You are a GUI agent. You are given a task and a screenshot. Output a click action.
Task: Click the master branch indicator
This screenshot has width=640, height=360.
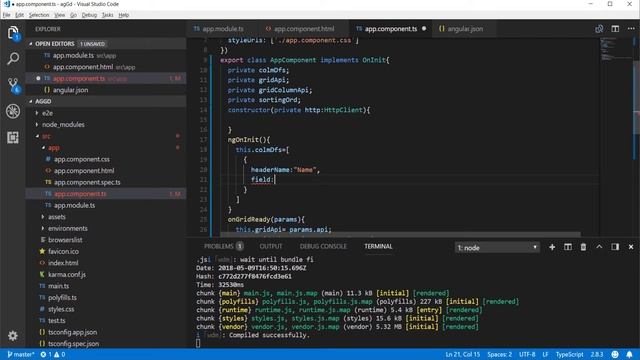click(20, 354)
